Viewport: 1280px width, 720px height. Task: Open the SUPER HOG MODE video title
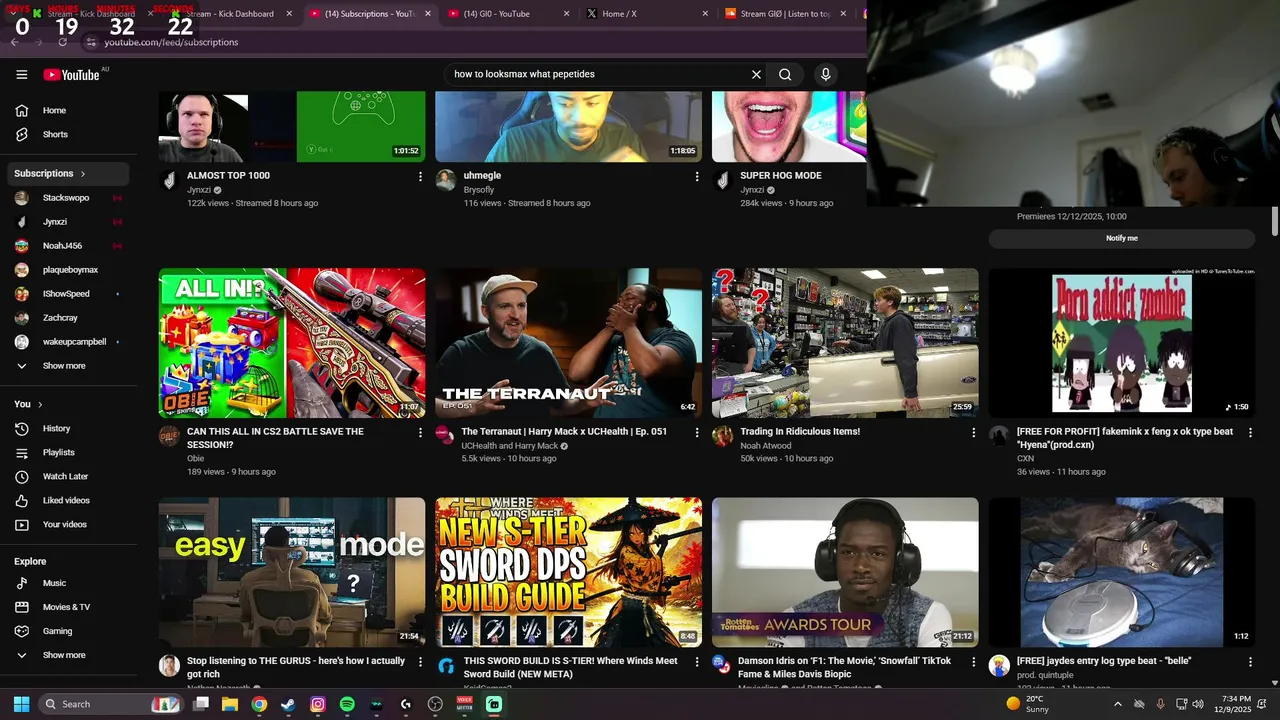[780, 175]
